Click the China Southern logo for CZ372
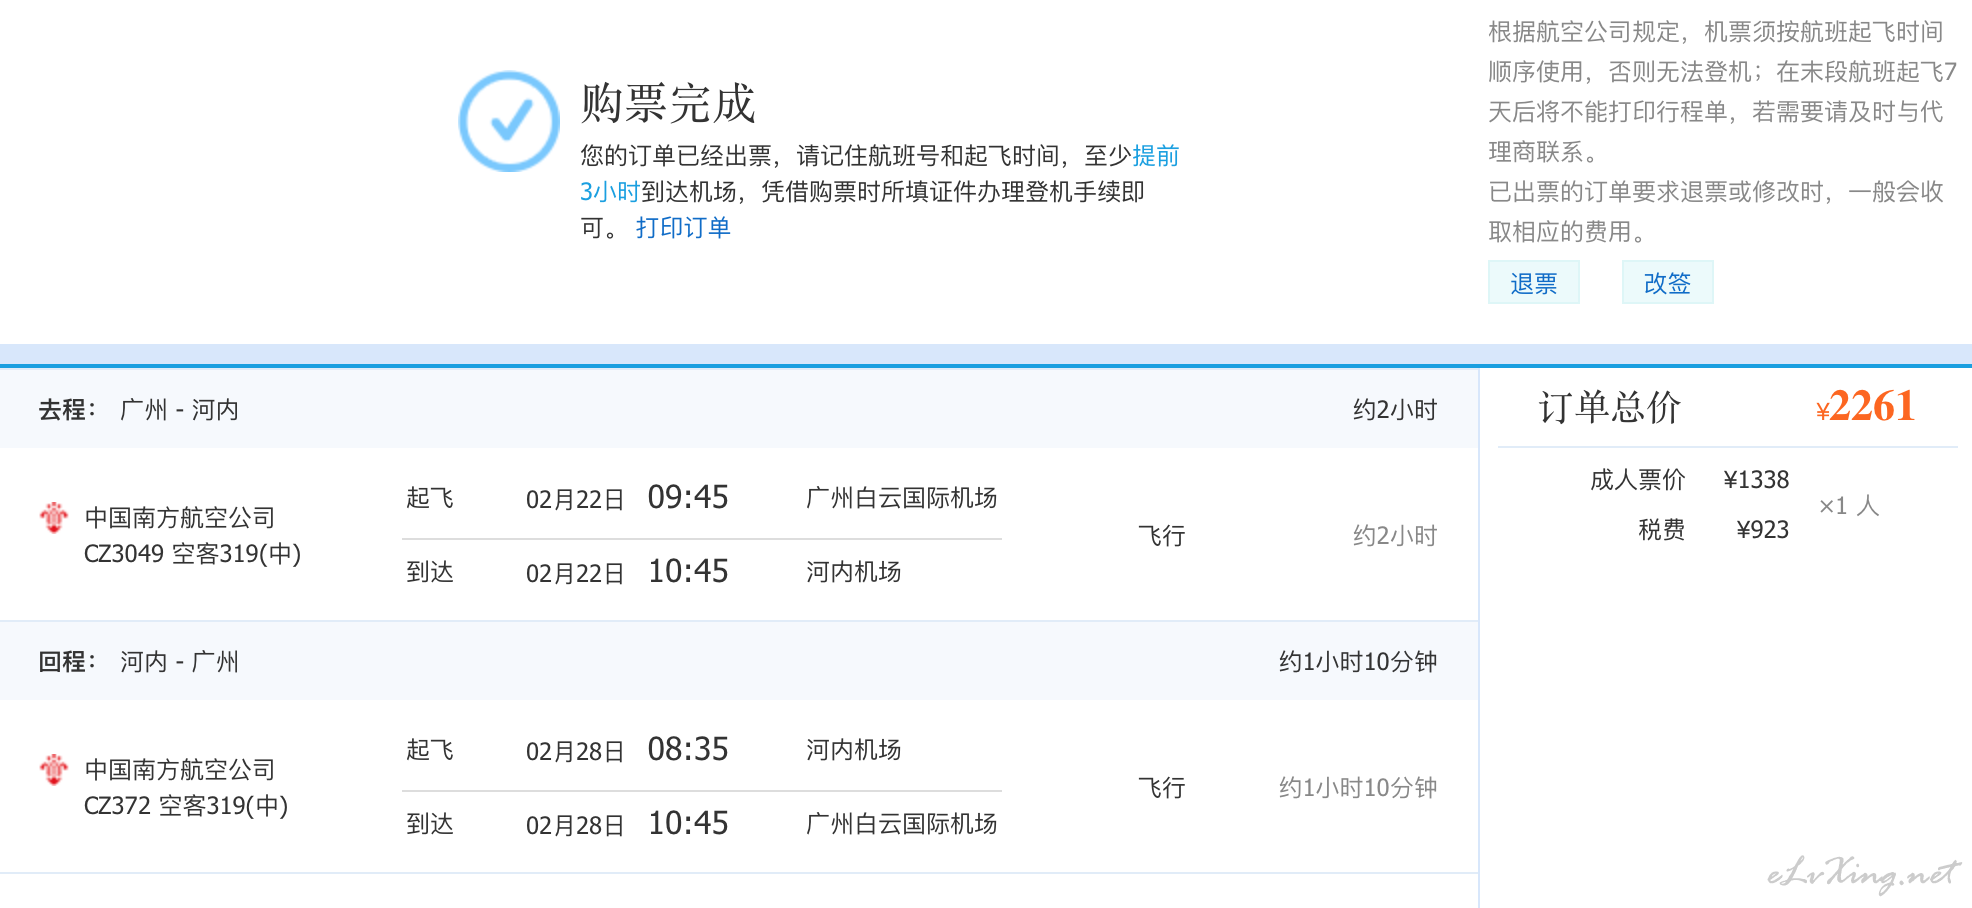 point(53,769)
